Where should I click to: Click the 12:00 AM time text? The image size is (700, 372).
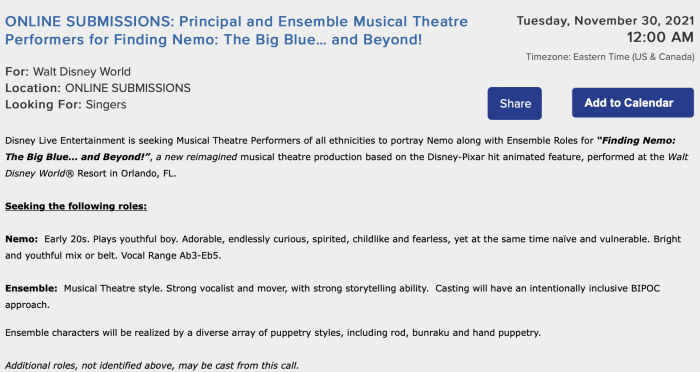[x=660, y=37]
